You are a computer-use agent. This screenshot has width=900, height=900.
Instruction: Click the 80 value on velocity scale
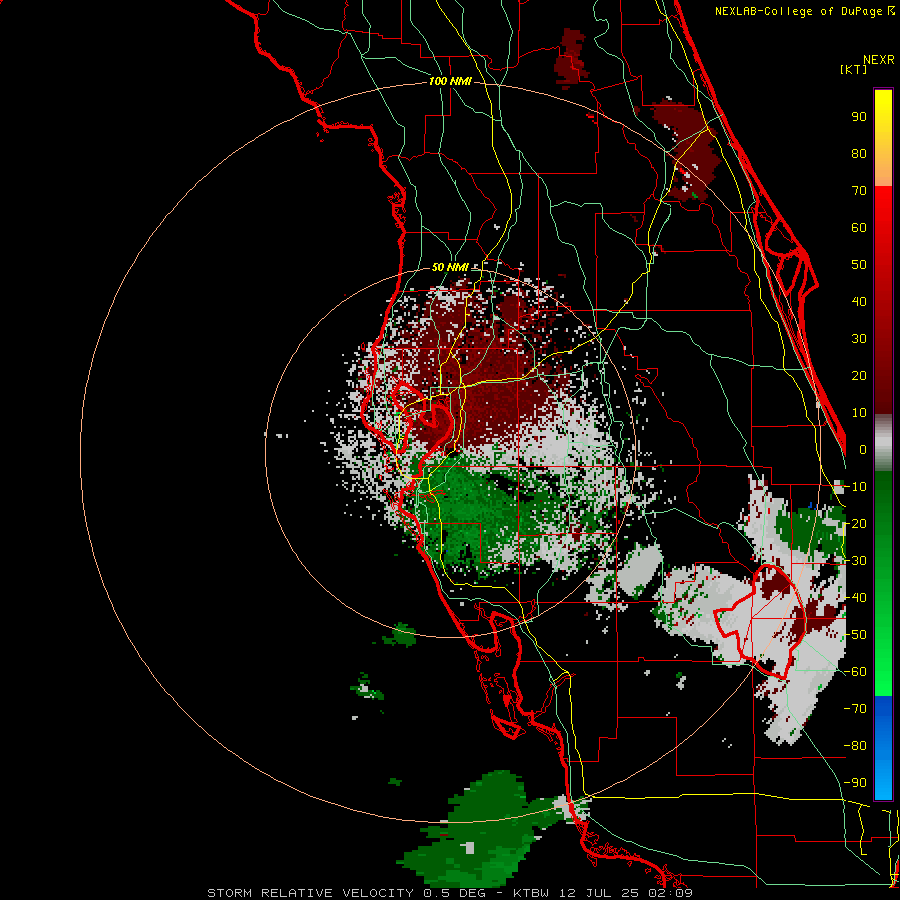click(859, 154)
